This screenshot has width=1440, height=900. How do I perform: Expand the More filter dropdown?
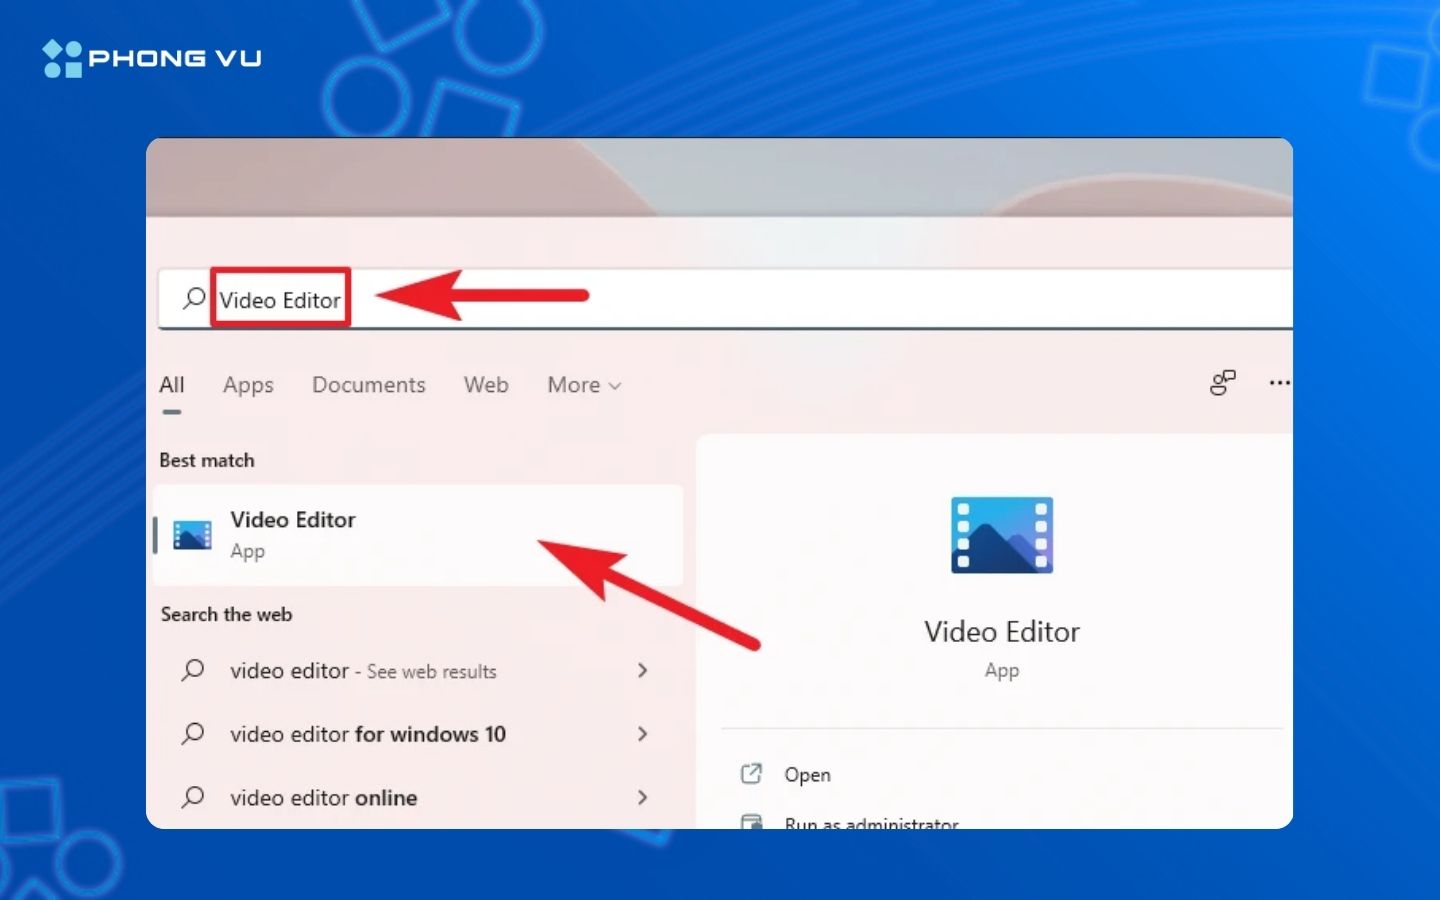click(x=583, y=385)
